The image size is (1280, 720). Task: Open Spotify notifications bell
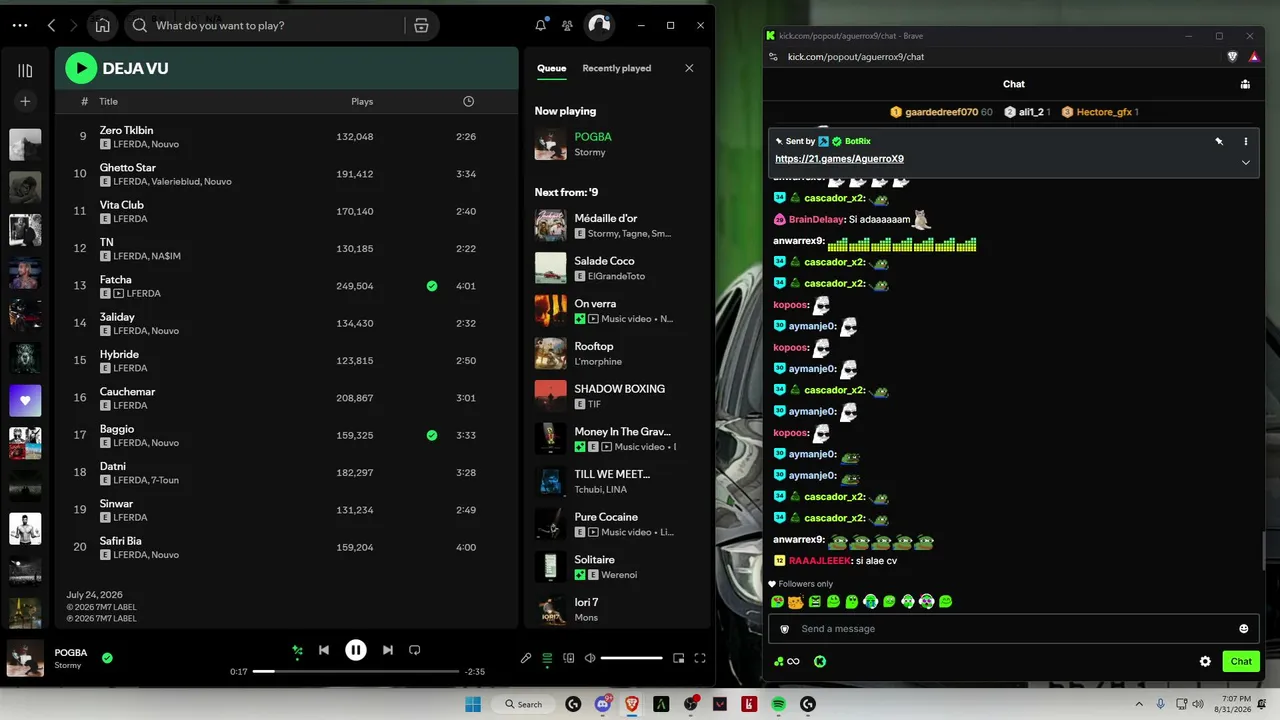pyautogui.click(x=541, y=25)
